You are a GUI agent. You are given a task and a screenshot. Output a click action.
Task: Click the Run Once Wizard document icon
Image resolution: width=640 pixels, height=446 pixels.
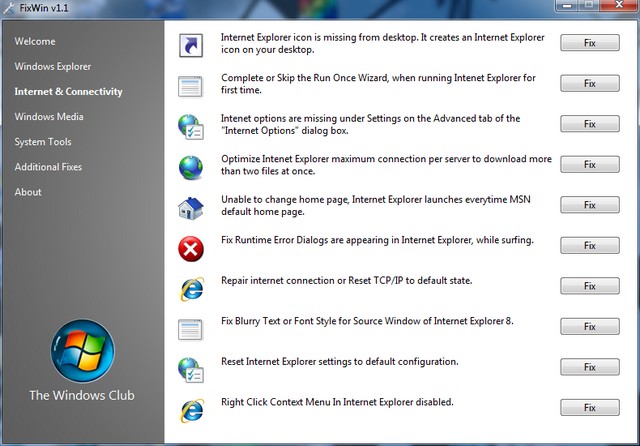(x=190, y=86)
